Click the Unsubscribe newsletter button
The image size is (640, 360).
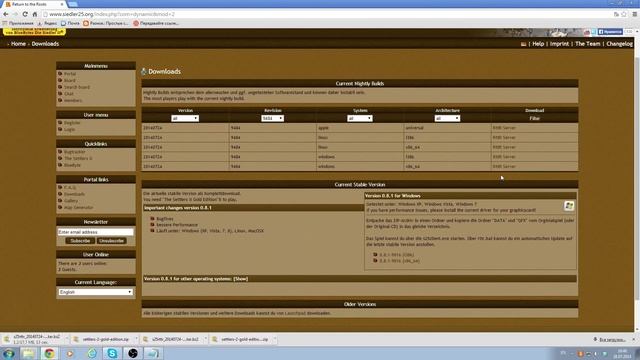click(111, 241)
